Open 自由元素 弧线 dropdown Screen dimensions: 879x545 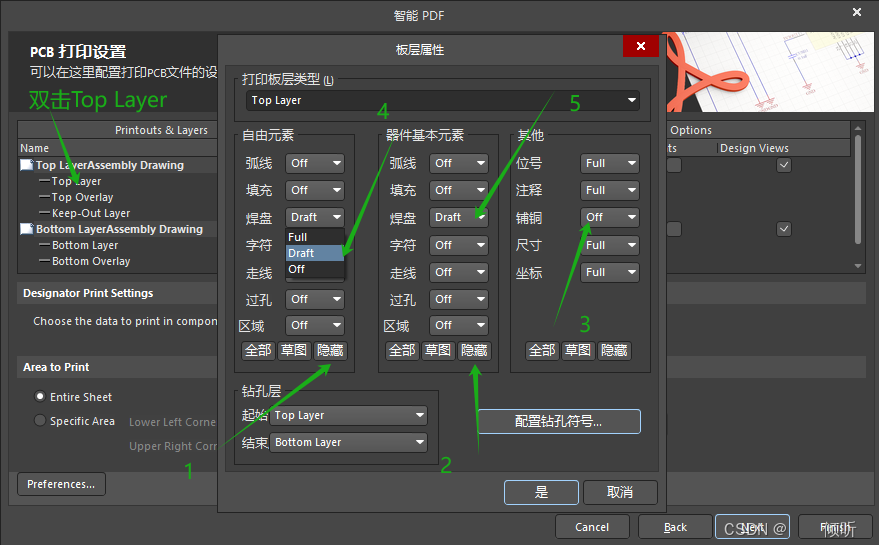[x=314, y=163]
